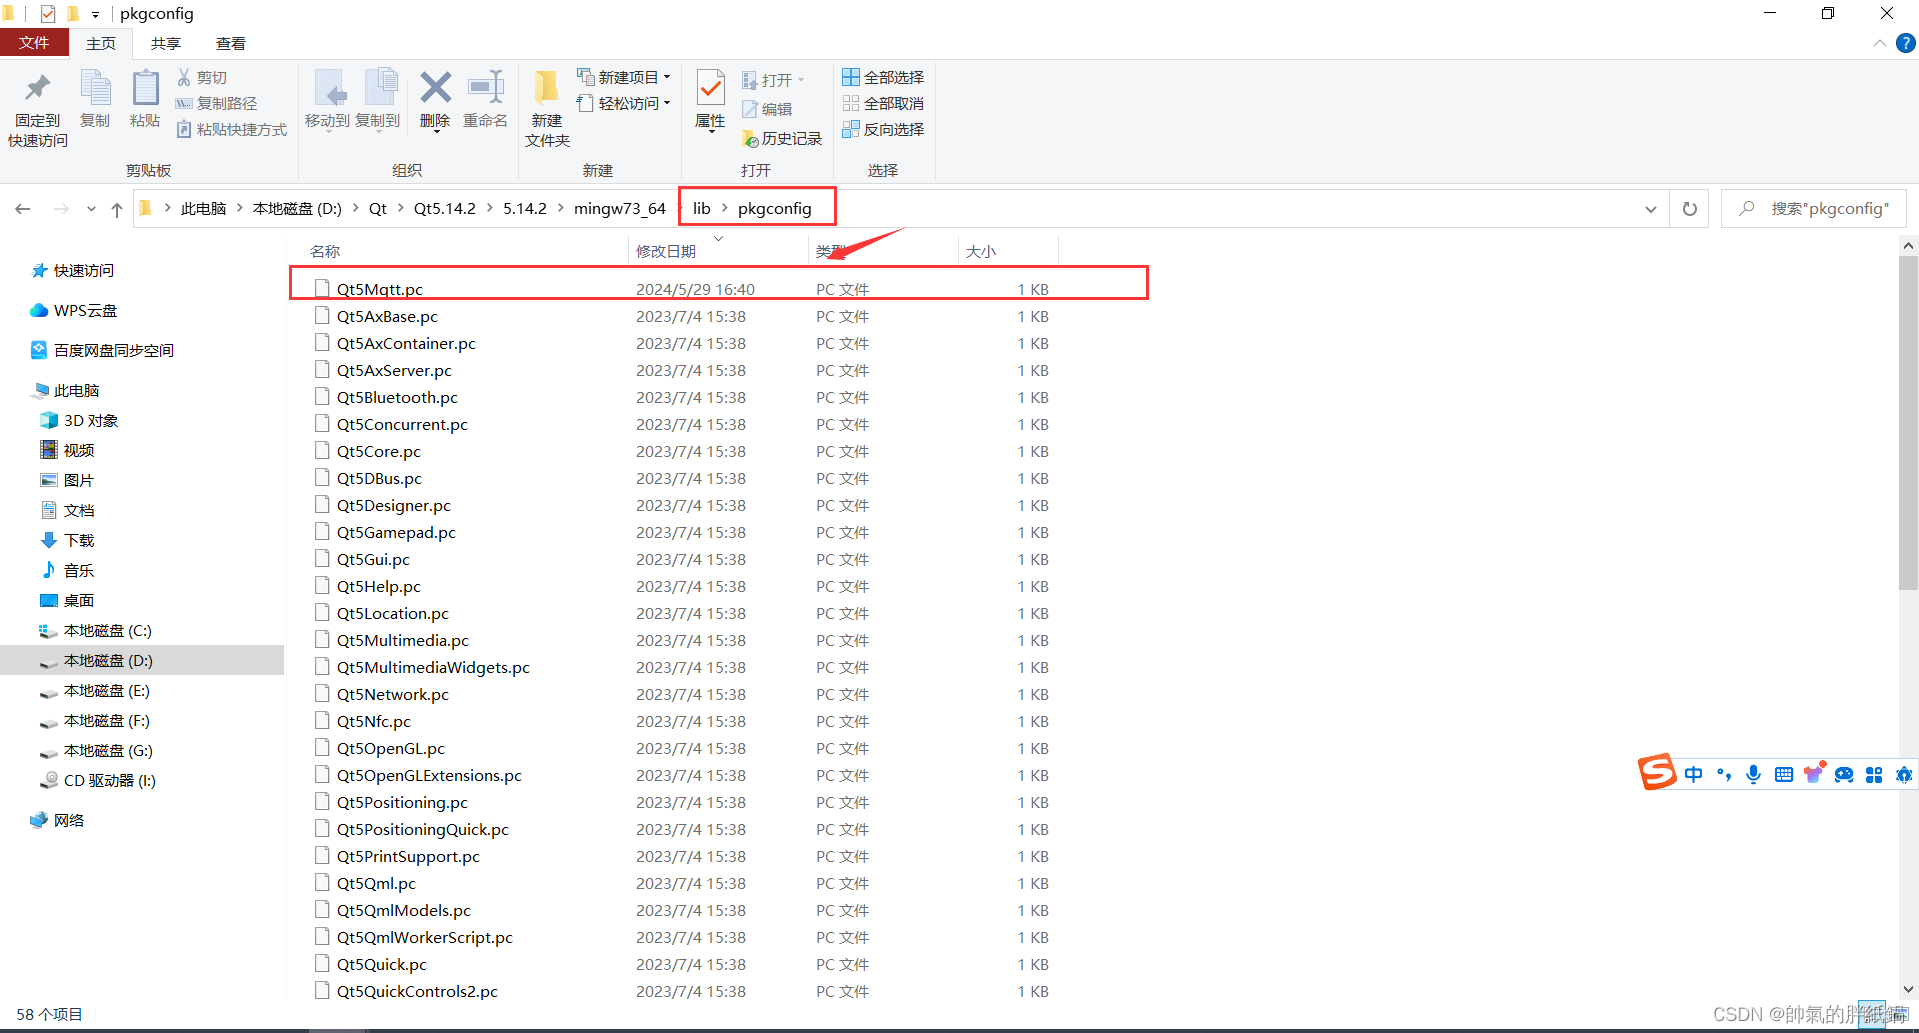The width and height of the screenshot is (1919, 1033).
Task: Collapse the ribbon with the chevron arrow
Action: [x=1878, y=43]
